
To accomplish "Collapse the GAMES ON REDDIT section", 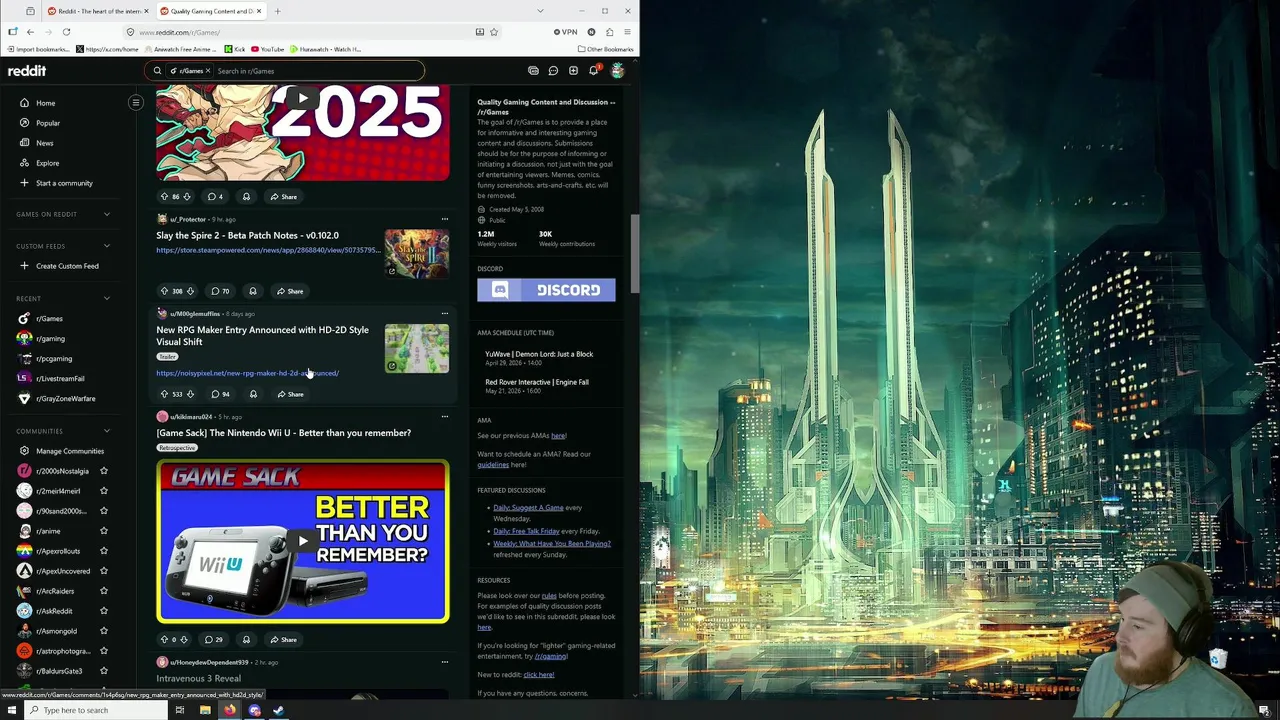I will (x=107, y=214).
